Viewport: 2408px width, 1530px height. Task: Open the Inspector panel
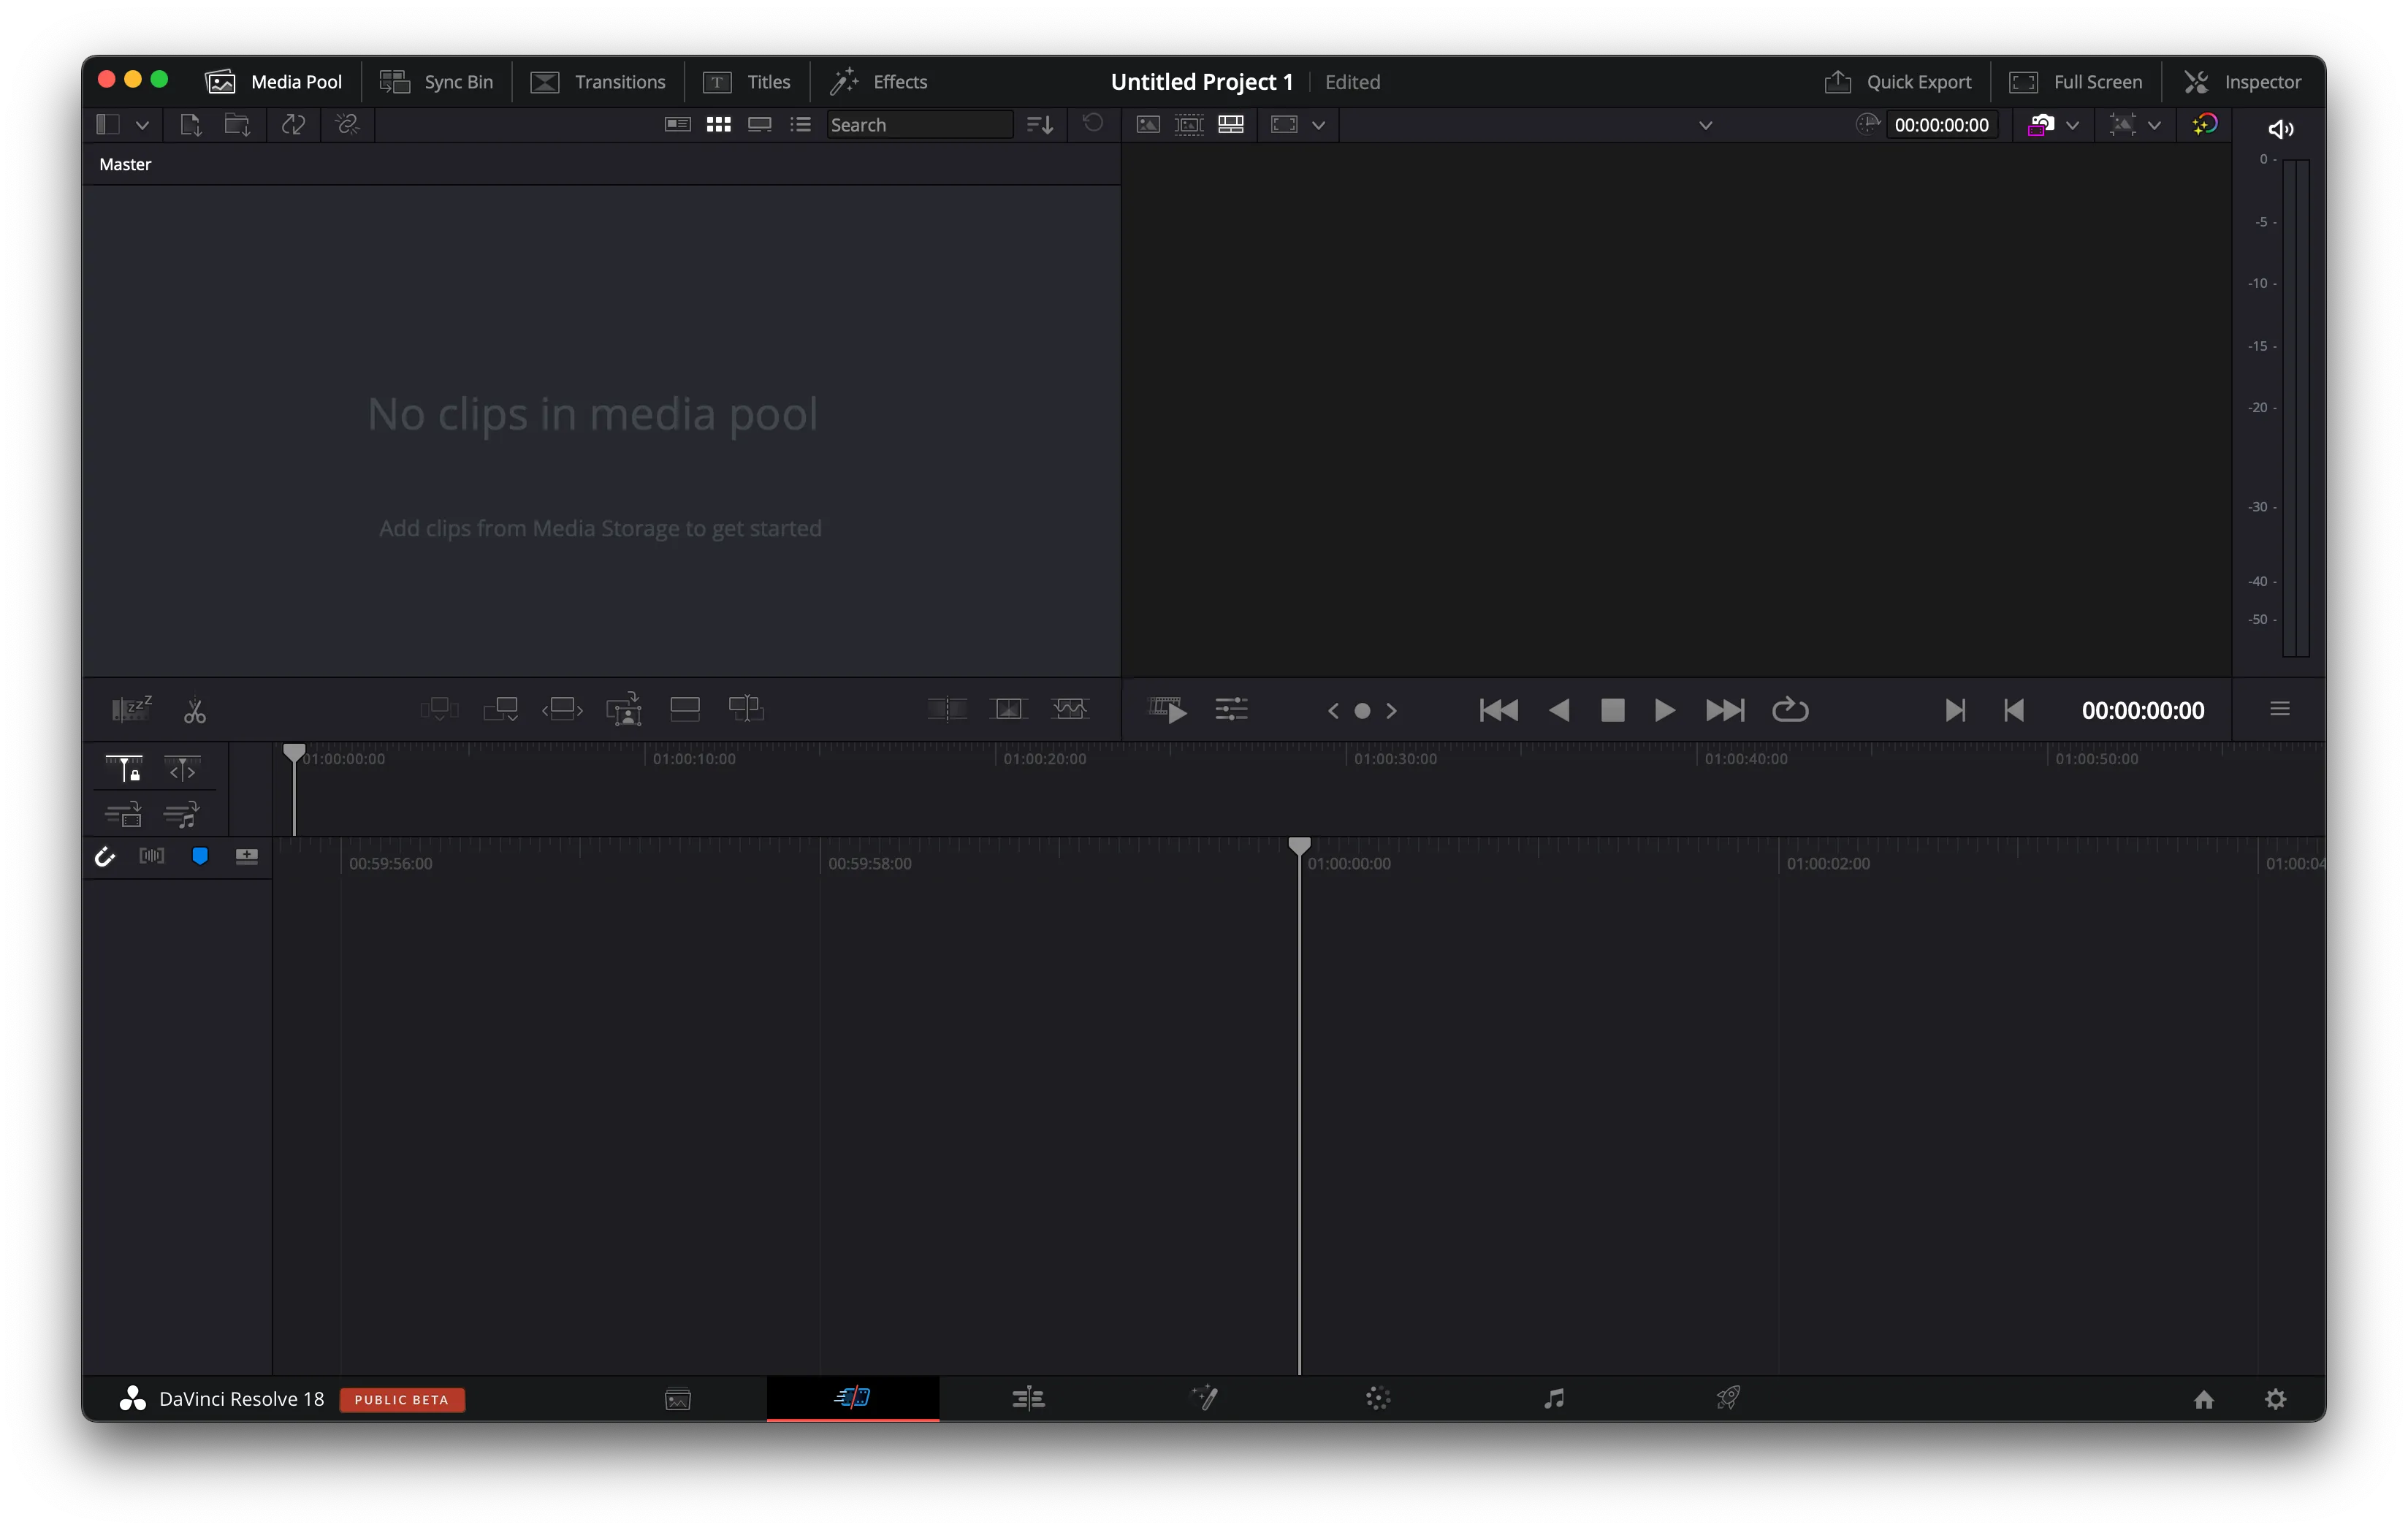point(2243,82)
